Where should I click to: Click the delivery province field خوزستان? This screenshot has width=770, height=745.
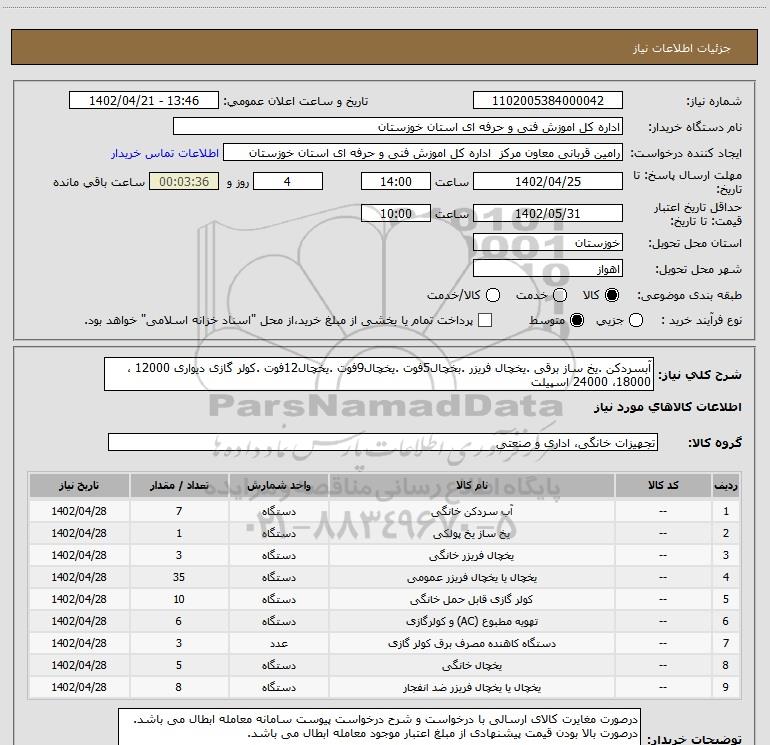pos(548,243)
